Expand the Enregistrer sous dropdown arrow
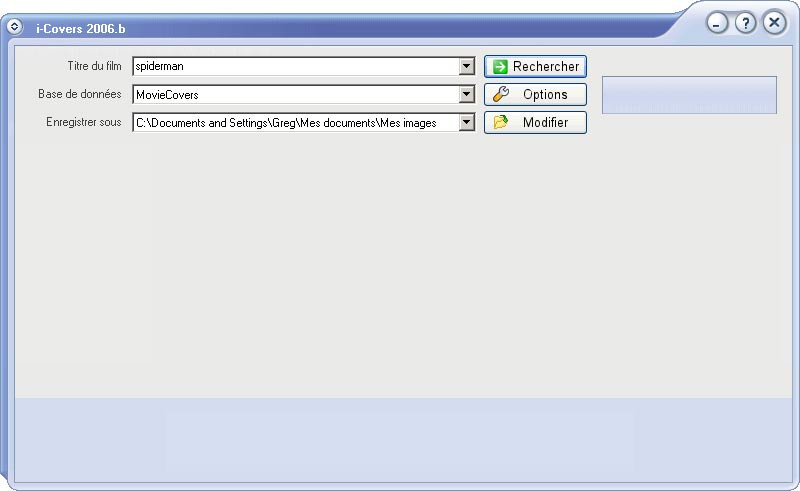The width and height of the screenshot is (800, 491). [x=466, y=122]
